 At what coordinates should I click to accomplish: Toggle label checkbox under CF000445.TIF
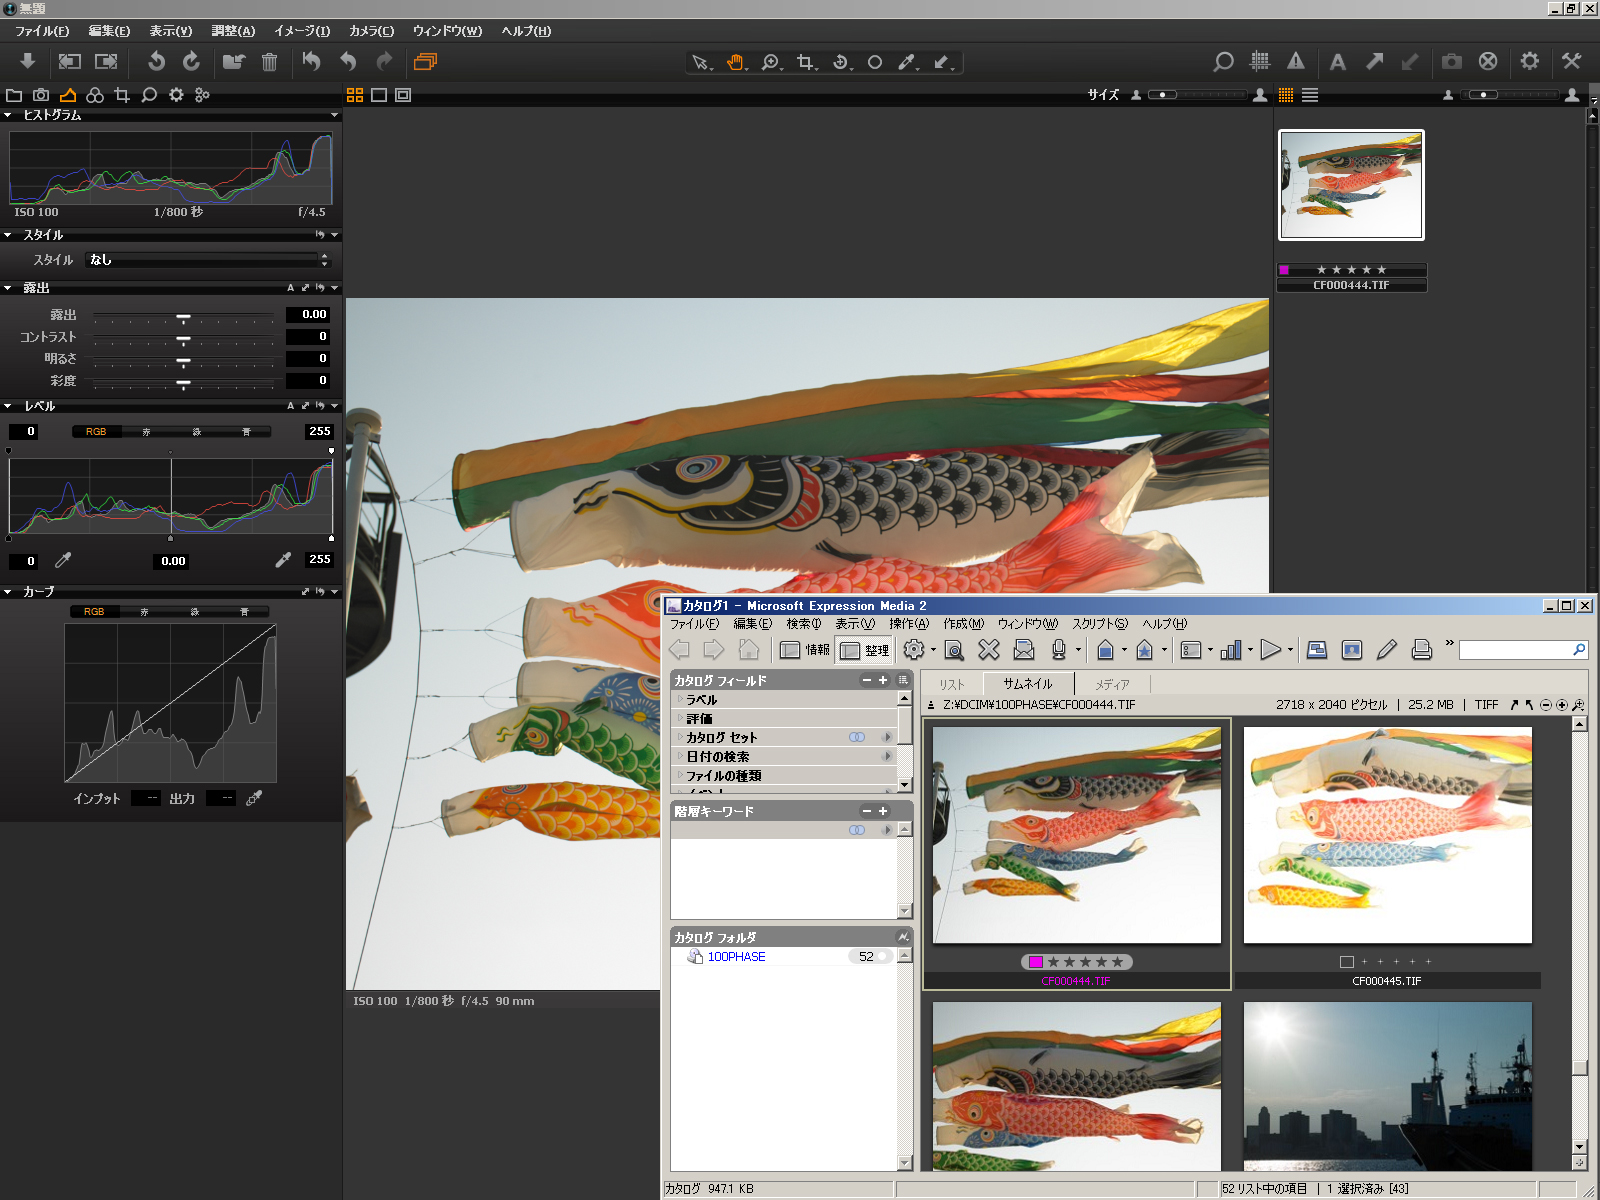pos(1346,962)
